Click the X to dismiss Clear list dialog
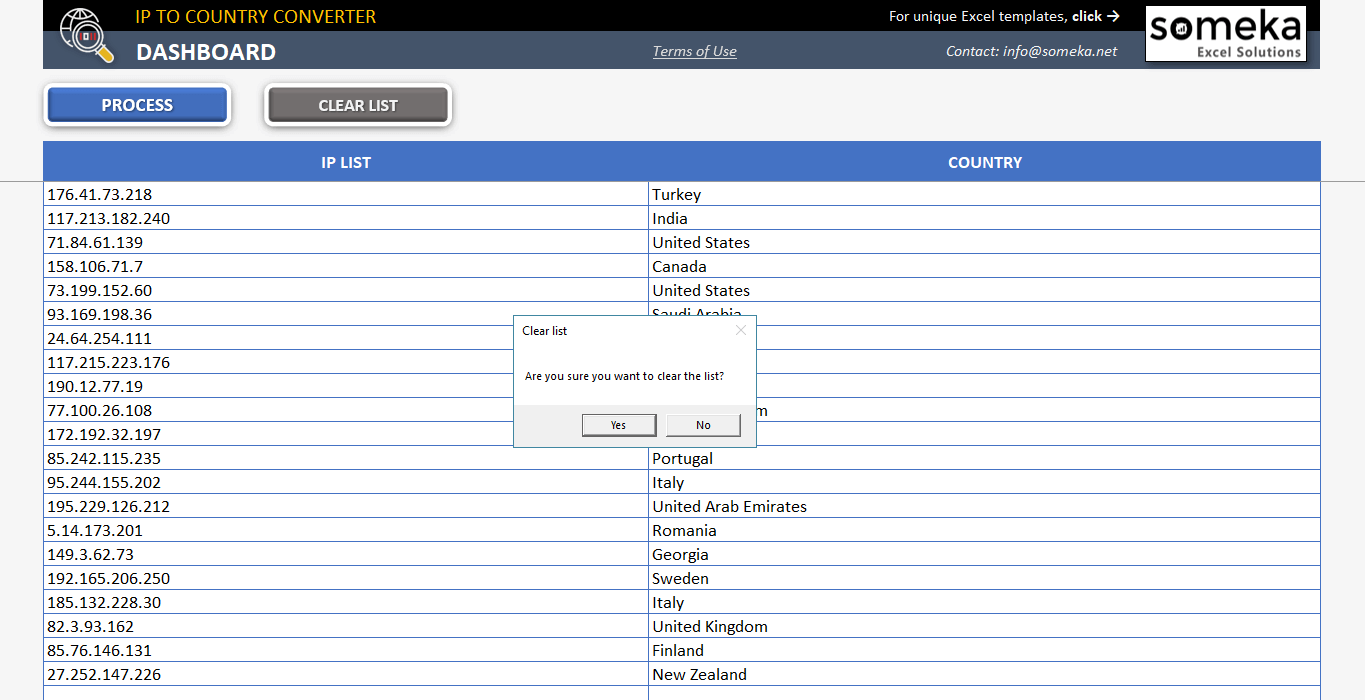 click(x=741, y=330)
